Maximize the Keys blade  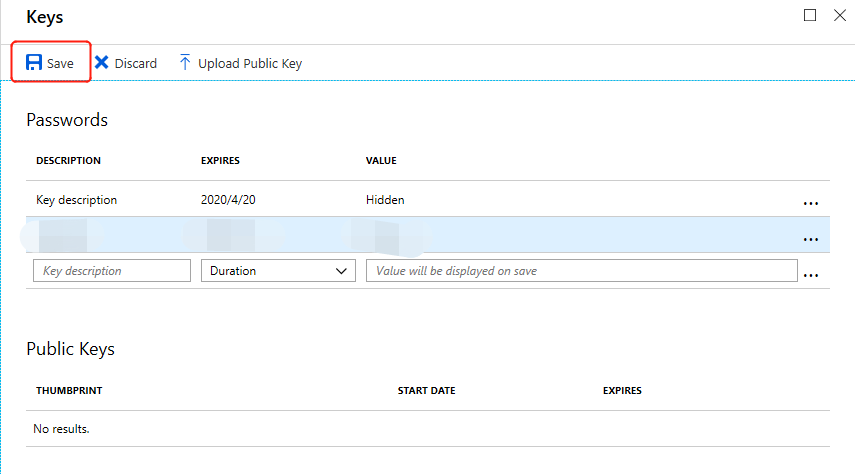[x=810, y=15]
